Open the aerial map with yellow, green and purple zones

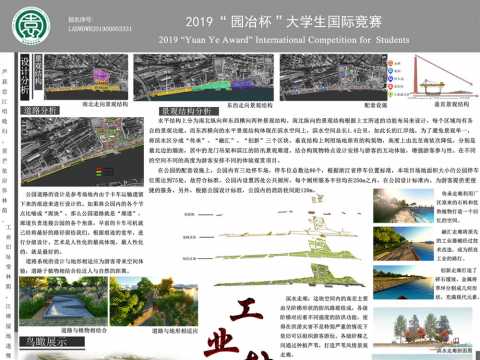tap(203, 78)
